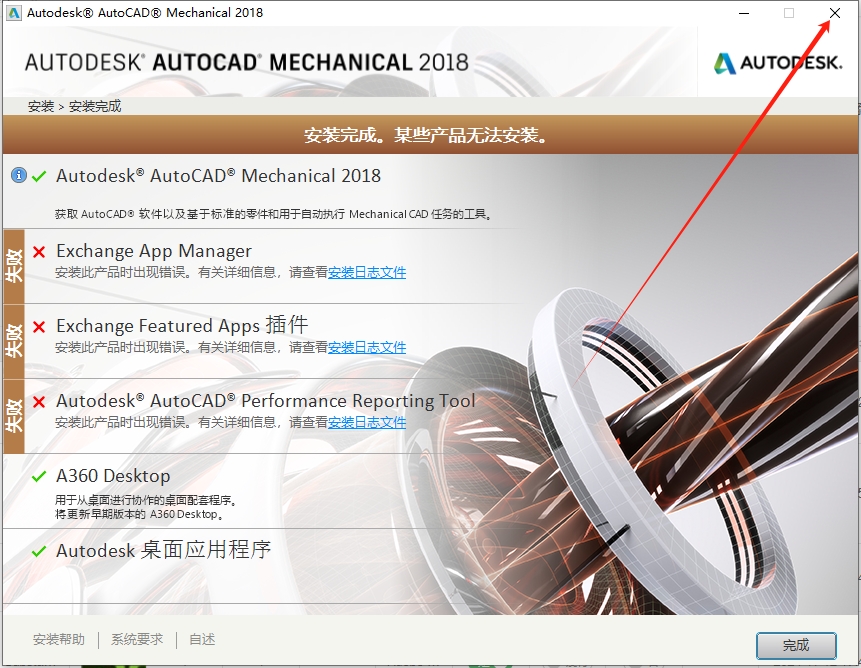This screenshot has height=668, width=861.
Task: Click the description starting with 获取 AutoCAD® 软件
Action: (x=273, y=214)
